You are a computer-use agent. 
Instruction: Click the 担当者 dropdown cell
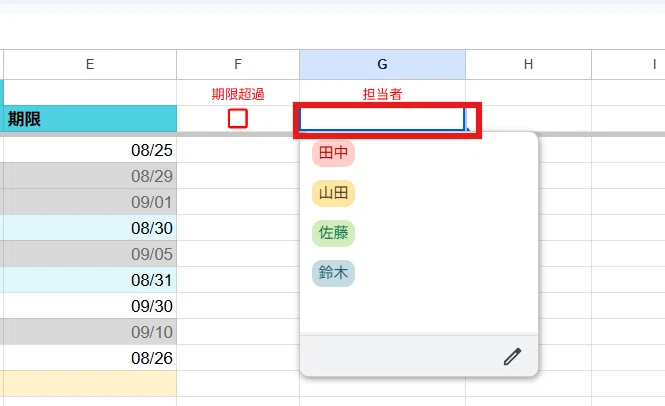click(x=382, y=119)
